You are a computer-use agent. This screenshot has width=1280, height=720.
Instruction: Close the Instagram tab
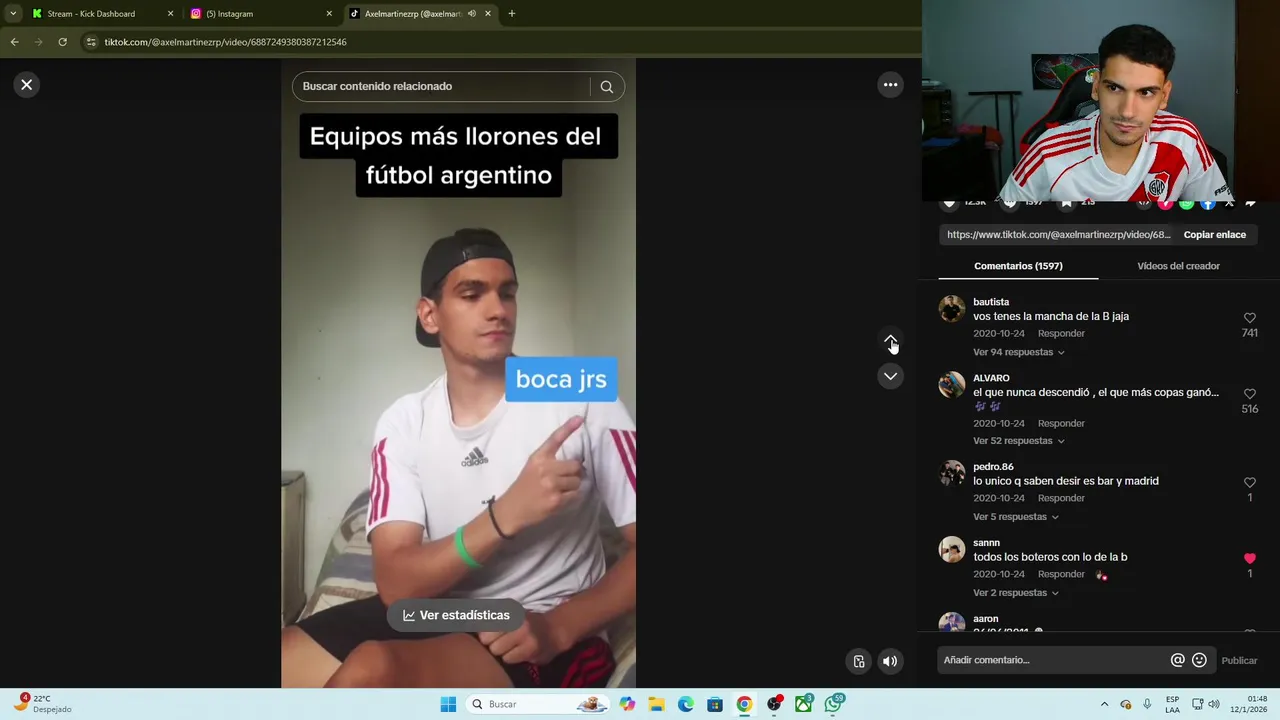(329, 14)
